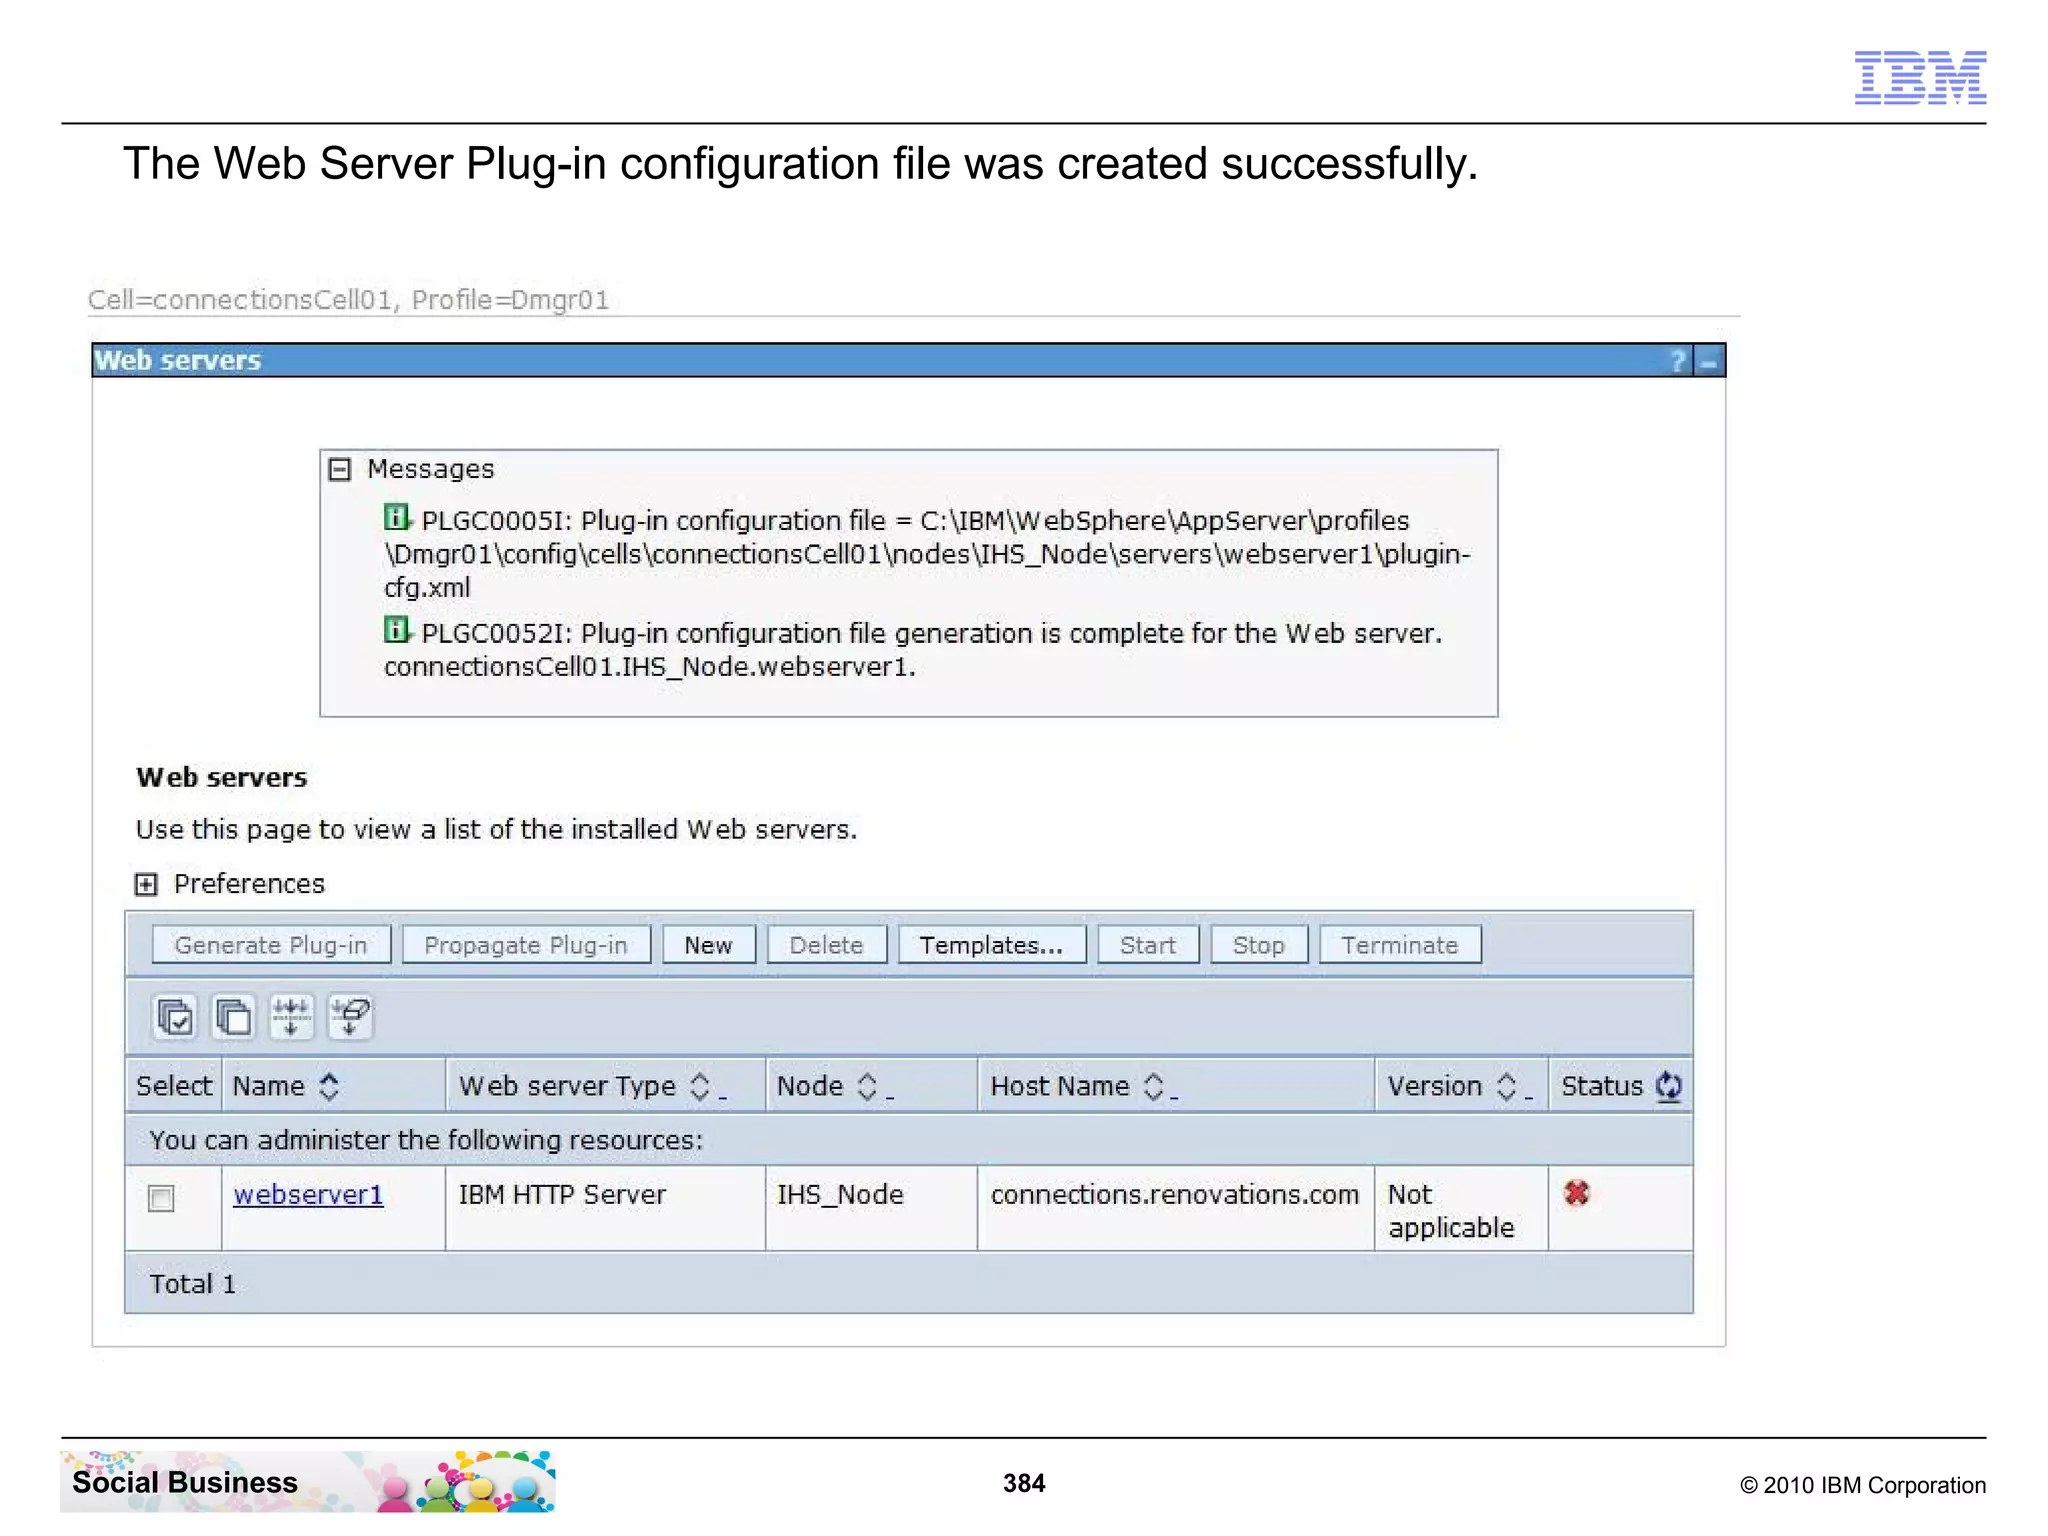Sort by Web server Type arrows
The height and width of the screenshot is (1536, 2048).
[700, 1087]
